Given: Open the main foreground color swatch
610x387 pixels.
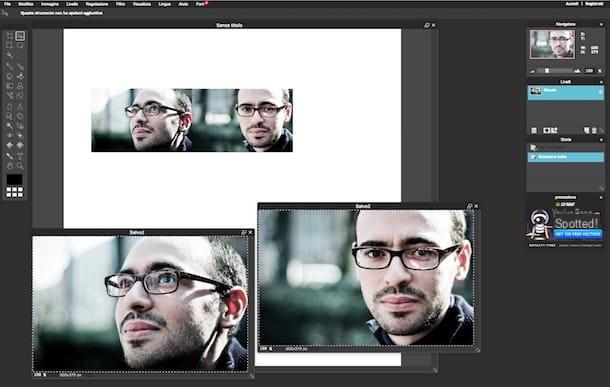Looking at the screenshot, I should point(14,179).
